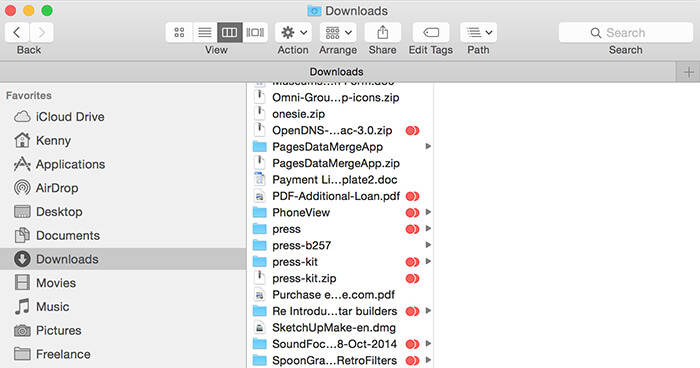Click in the Search field
Image resolution: width=700 pixels, height=368 pixels.
point(625,33)
